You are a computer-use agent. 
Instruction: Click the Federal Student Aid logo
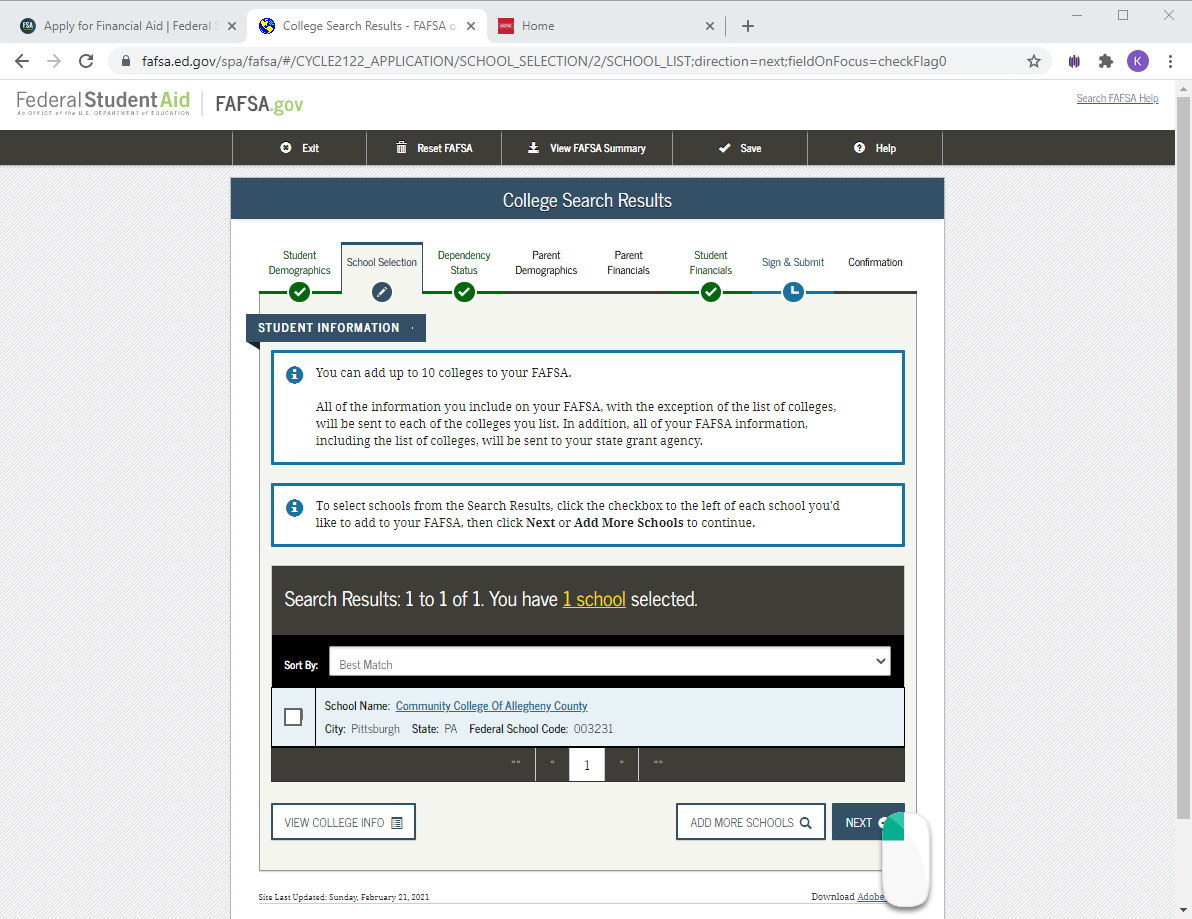[103, 103]
